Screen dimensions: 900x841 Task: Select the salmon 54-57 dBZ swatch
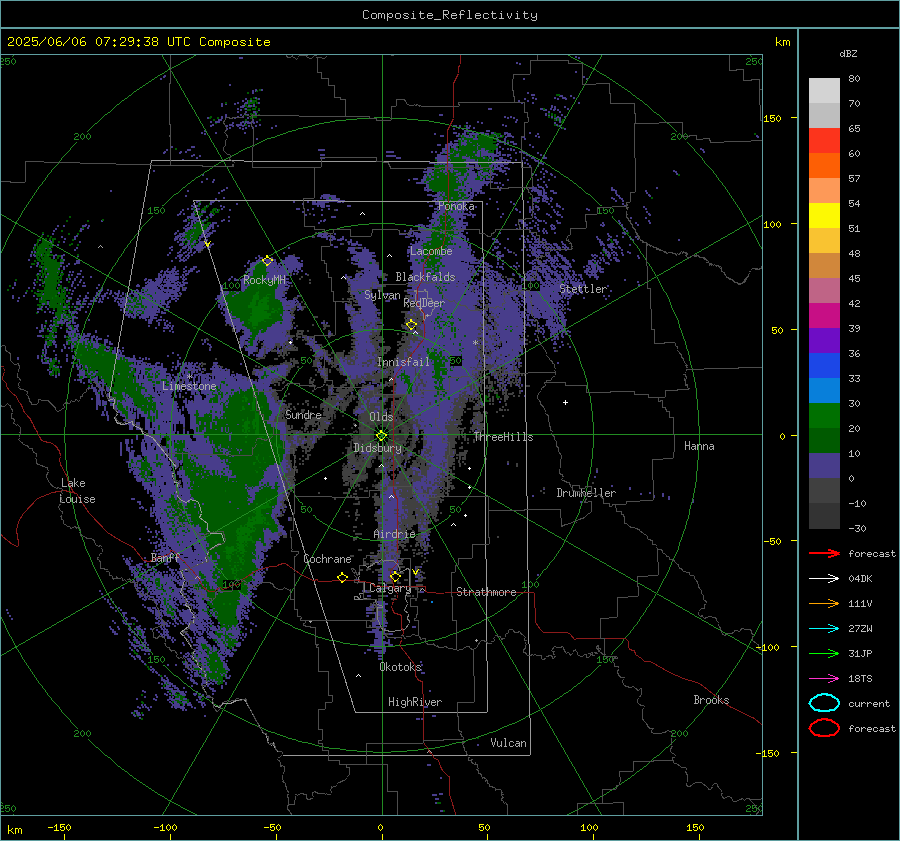(x=824, y=190)
